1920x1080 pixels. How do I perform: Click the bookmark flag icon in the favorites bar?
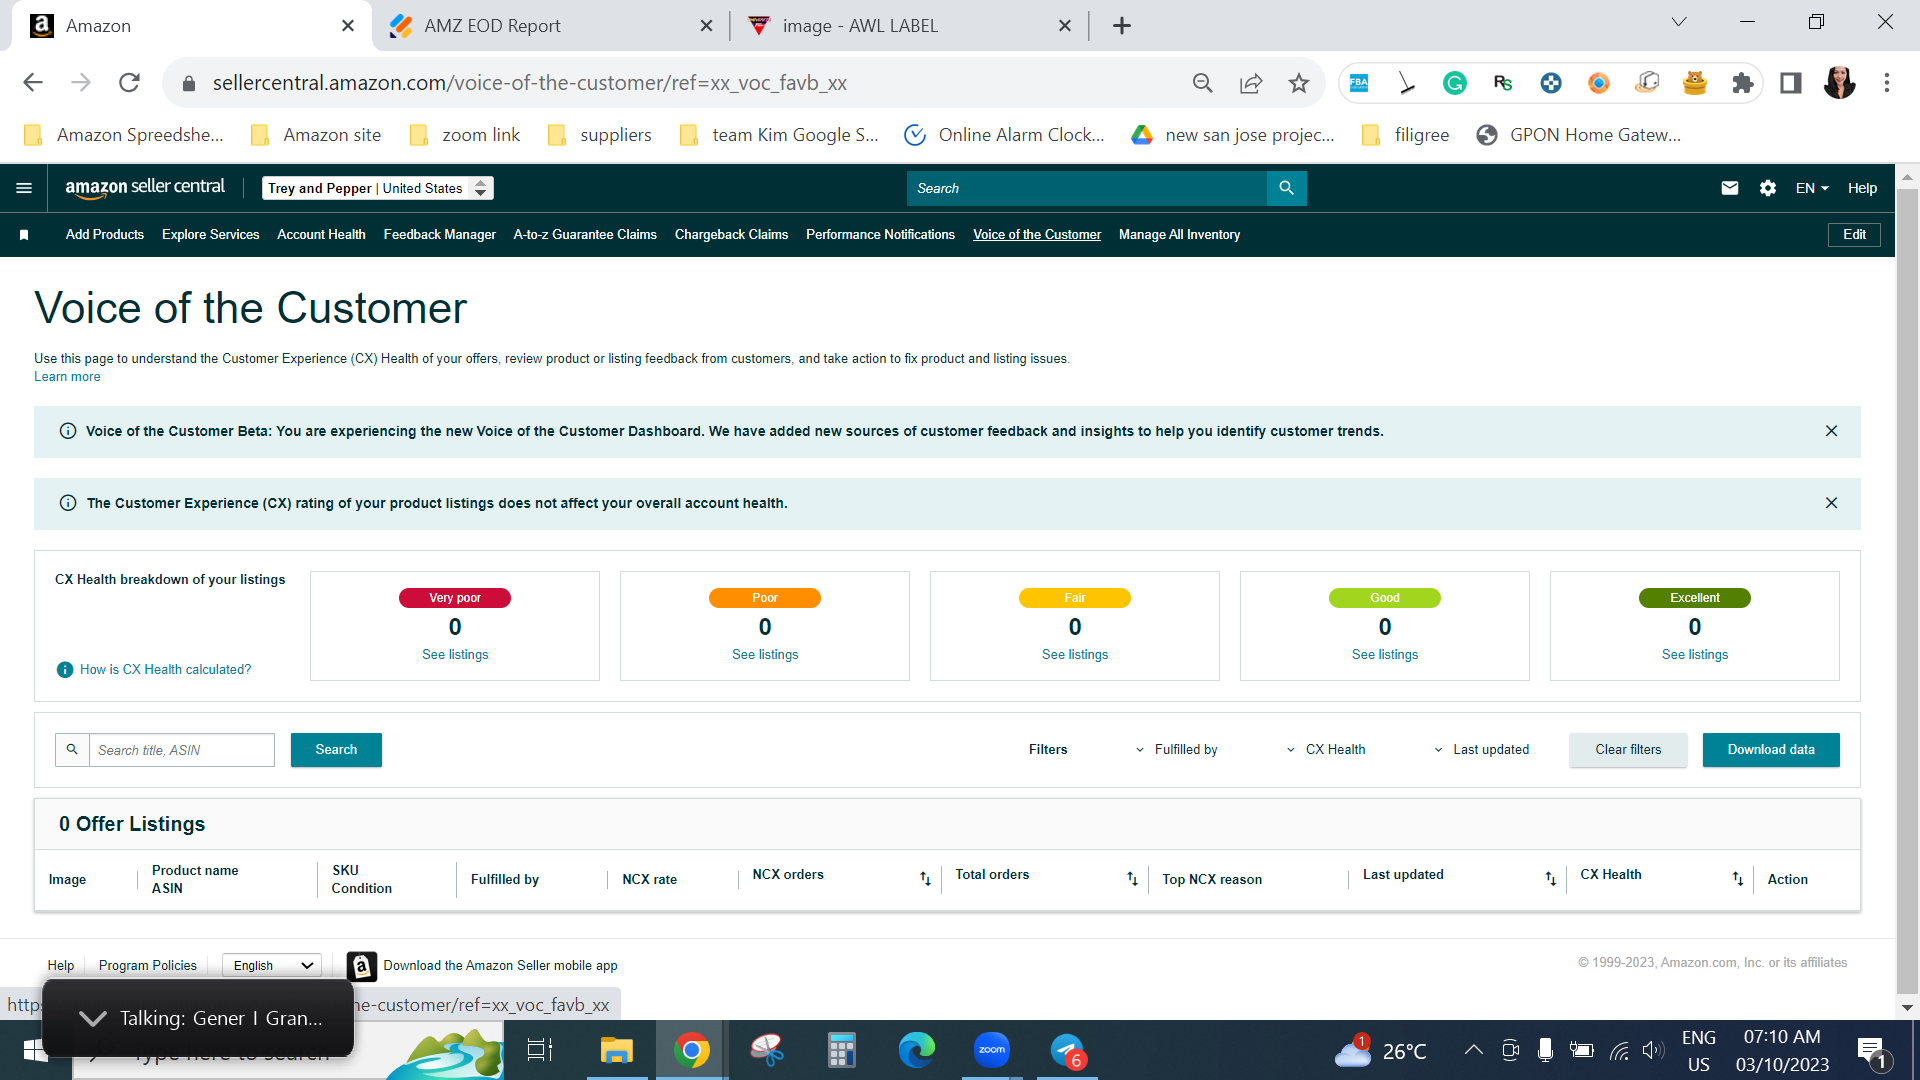coord(24,235)
